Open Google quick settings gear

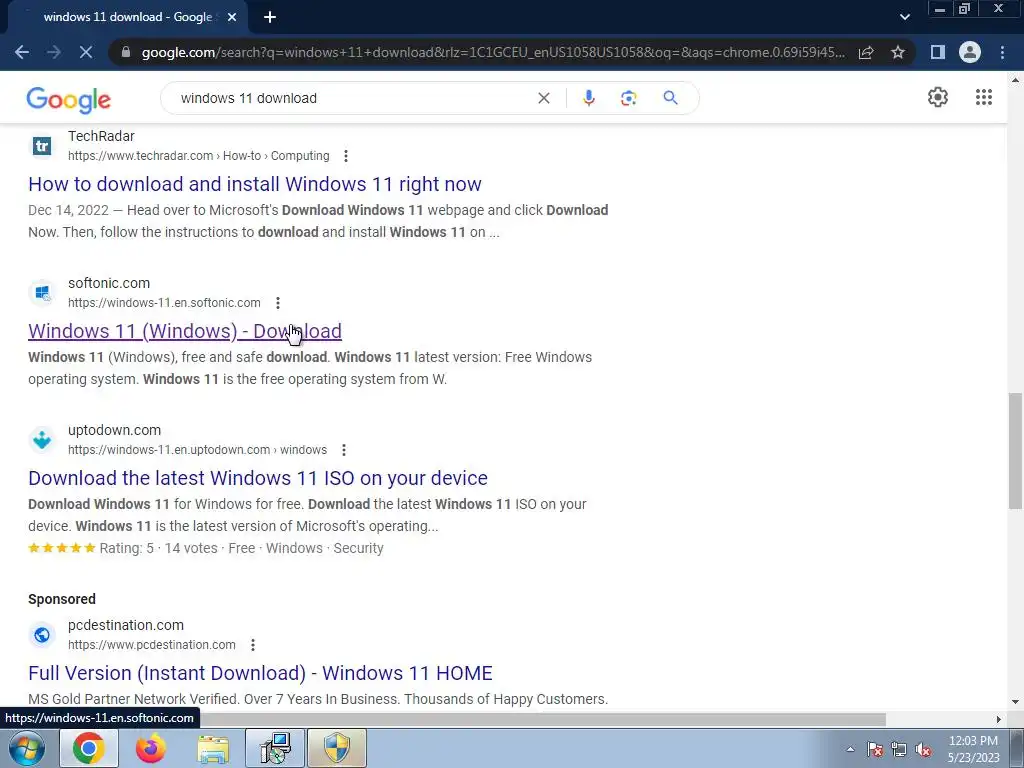click(x=938, y=97)
